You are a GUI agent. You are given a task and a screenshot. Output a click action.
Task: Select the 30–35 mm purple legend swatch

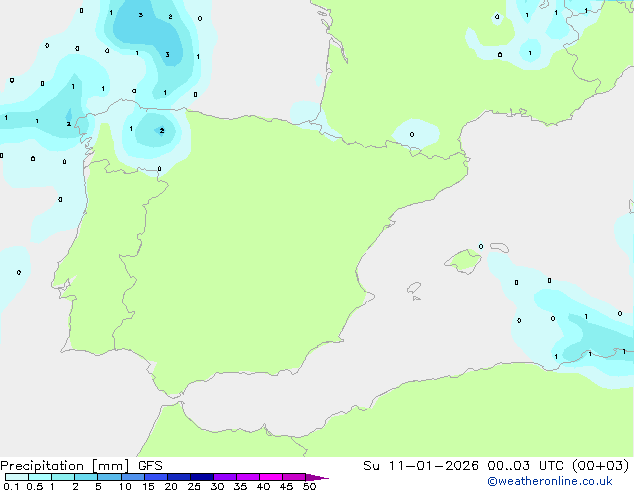click(224, 477)
